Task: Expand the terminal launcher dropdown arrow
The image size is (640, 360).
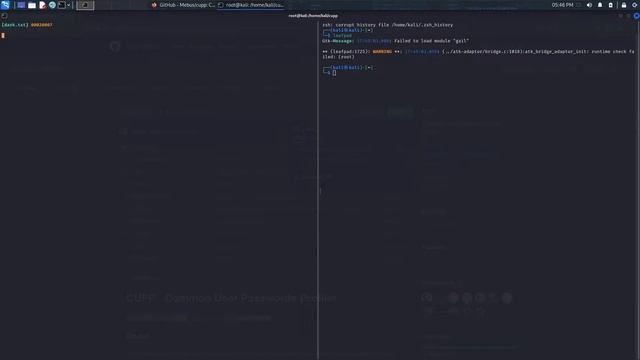Action: coord(69,5)
